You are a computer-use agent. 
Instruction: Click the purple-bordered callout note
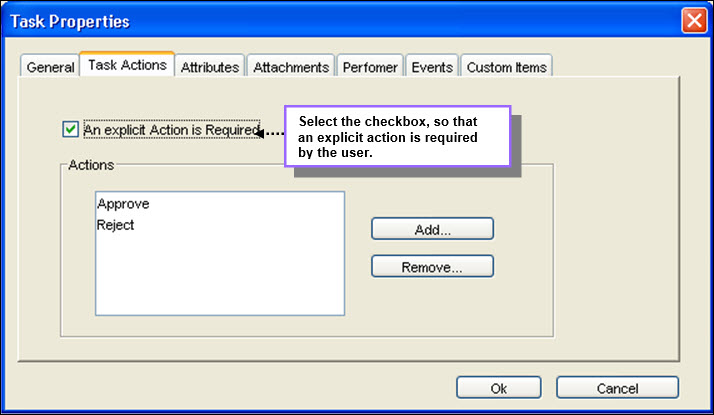(x=398, y=137)
